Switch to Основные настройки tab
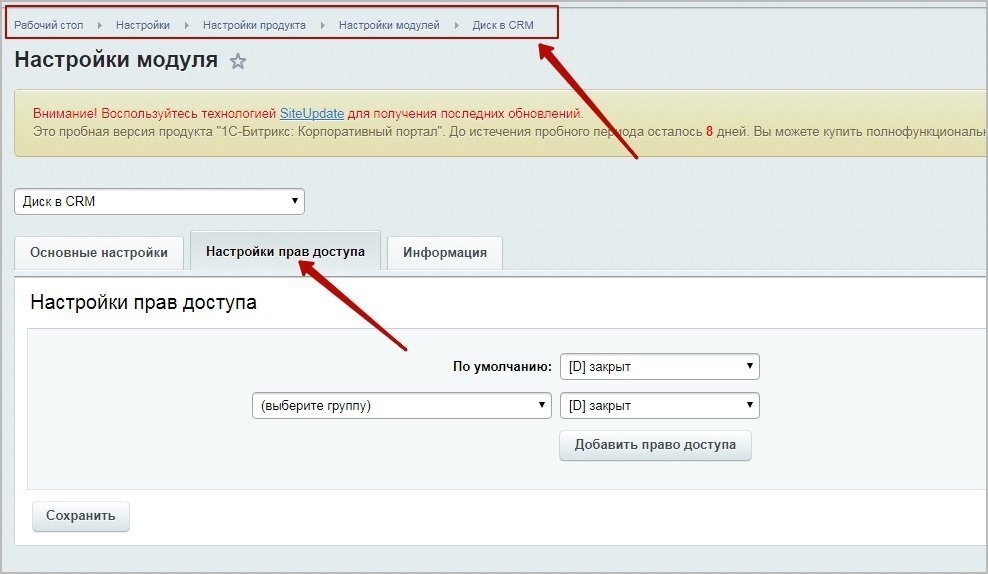This screenshot has width=988, height=574. pyautogui.click(x=99, y=253)
